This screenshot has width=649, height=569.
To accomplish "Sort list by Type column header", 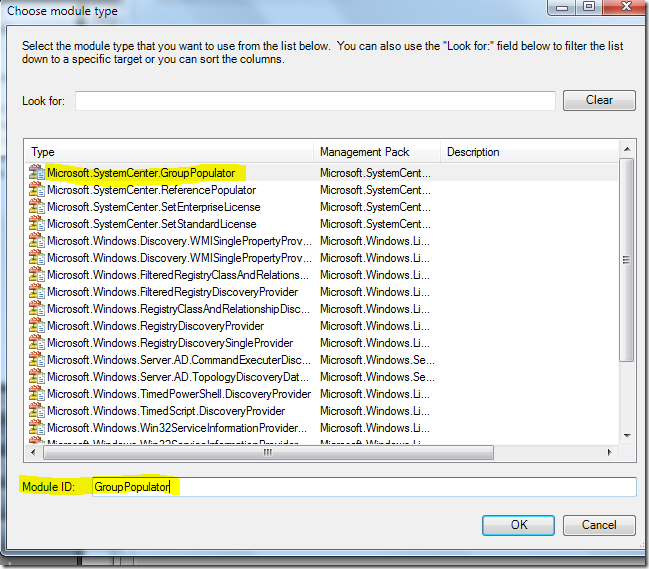I will [169, 152].
